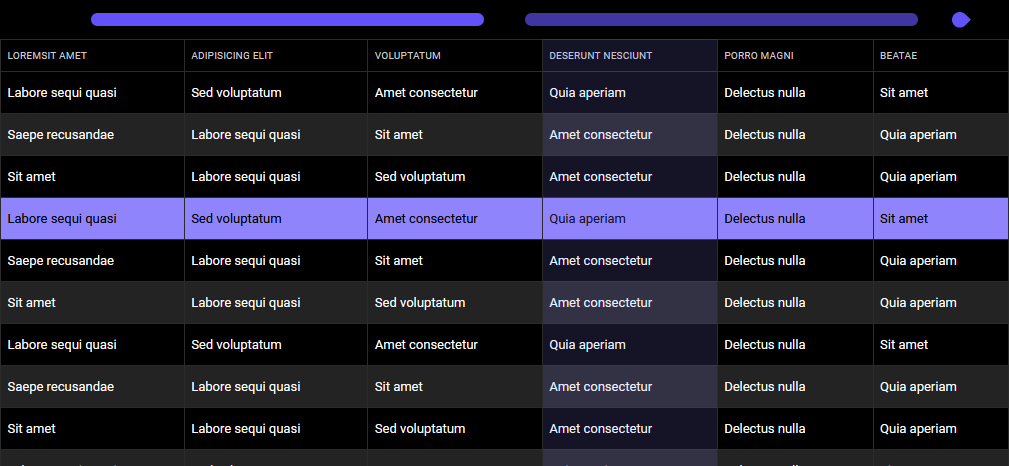This screenshot has height=466, width=1009.
Task: Sort by LOREMSIT AMET column header
Action: 47,56
